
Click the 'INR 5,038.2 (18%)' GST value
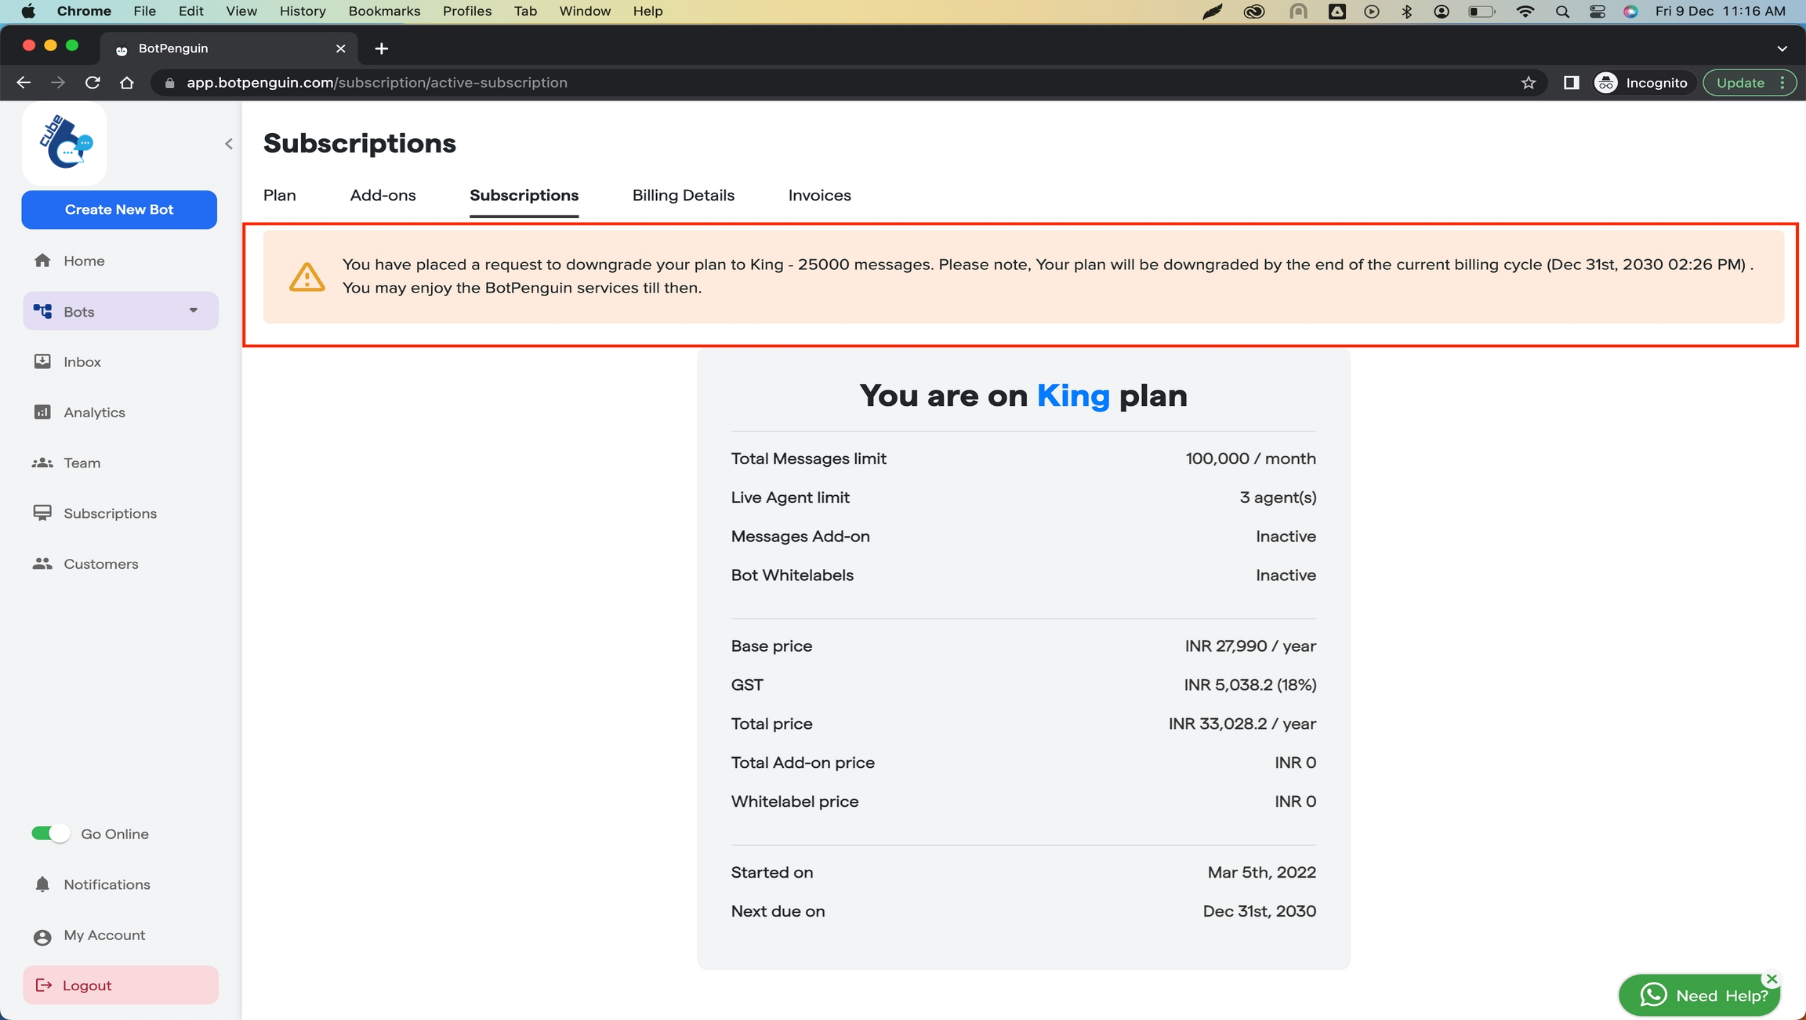tap(1250, 685)
